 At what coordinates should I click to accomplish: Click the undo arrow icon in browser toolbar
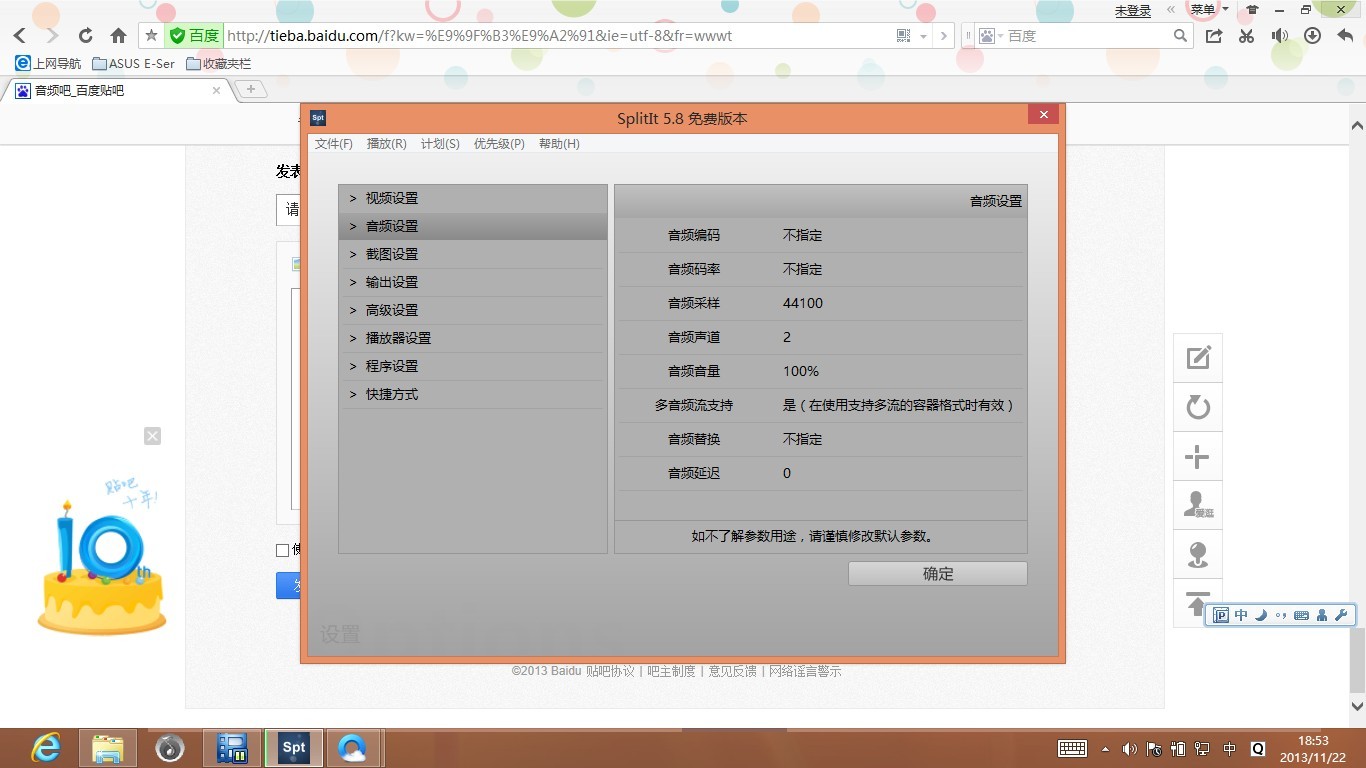tap(1345, 36)
